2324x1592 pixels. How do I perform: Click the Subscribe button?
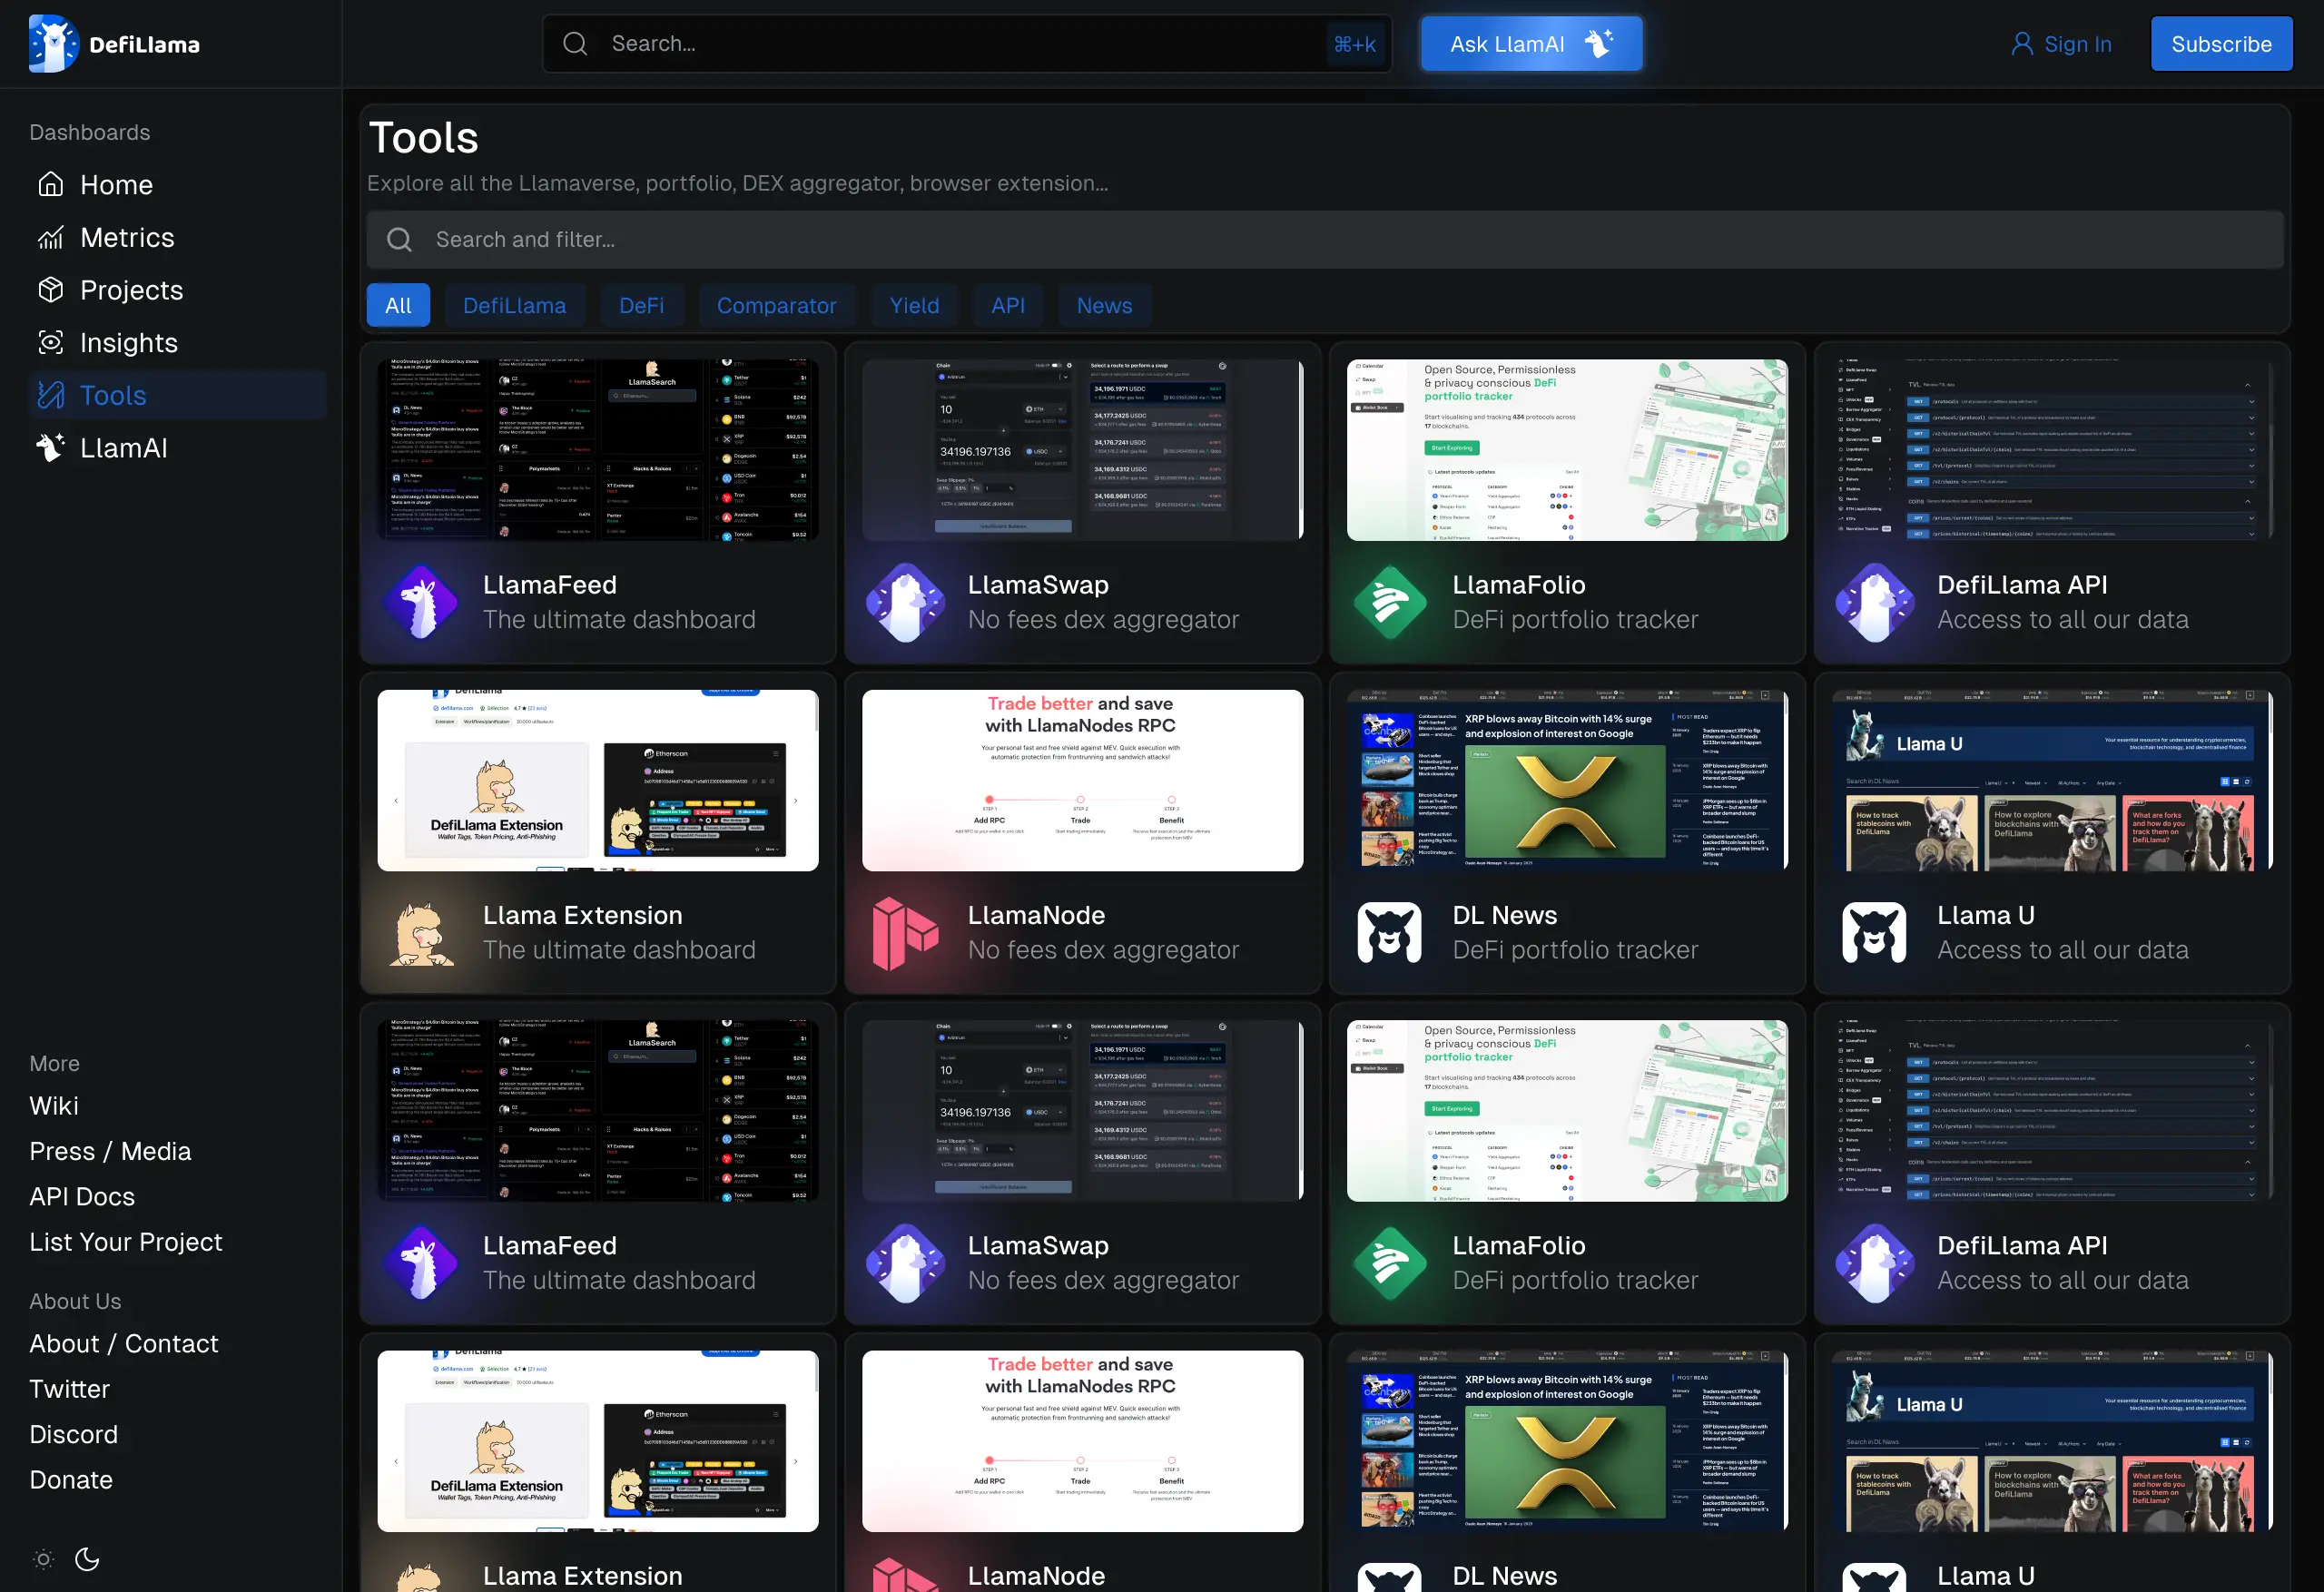point(2221,43)
